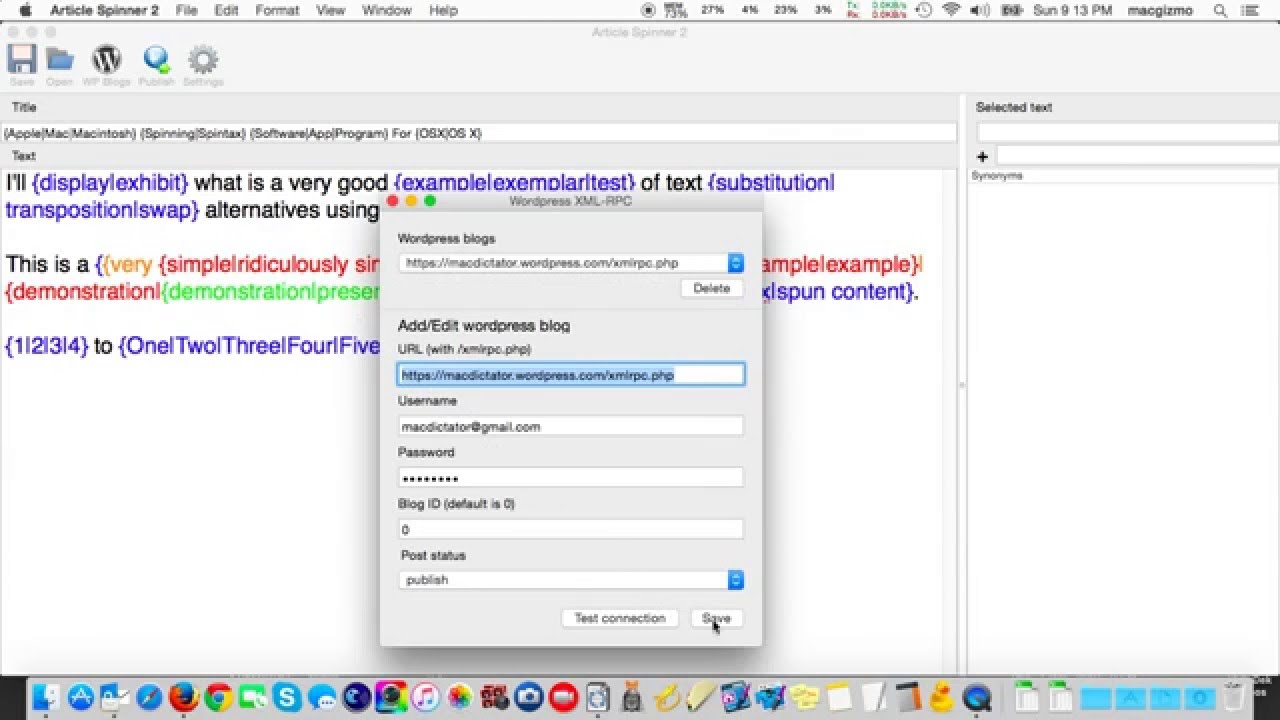Open the Edit menu
The width and height of the screenshot is (1280, 720).
(x=226, y=10)
